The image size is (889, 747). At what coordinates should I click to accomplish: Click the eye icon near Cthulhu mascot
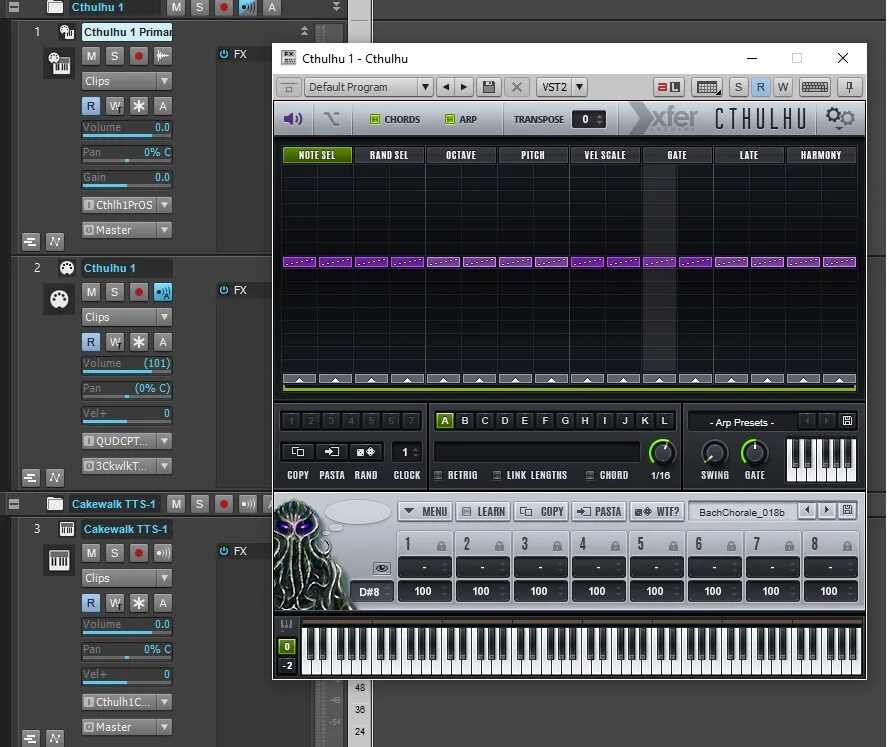pyautogui.click(x=382, y=568)
